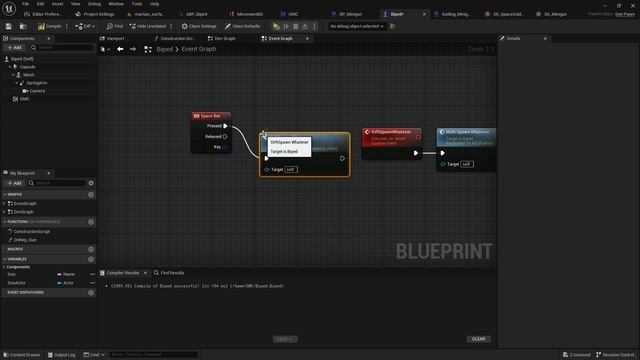The image size is (640, 360).
Task: Click the Biped breadcrumb link
Action: (164, 49)
